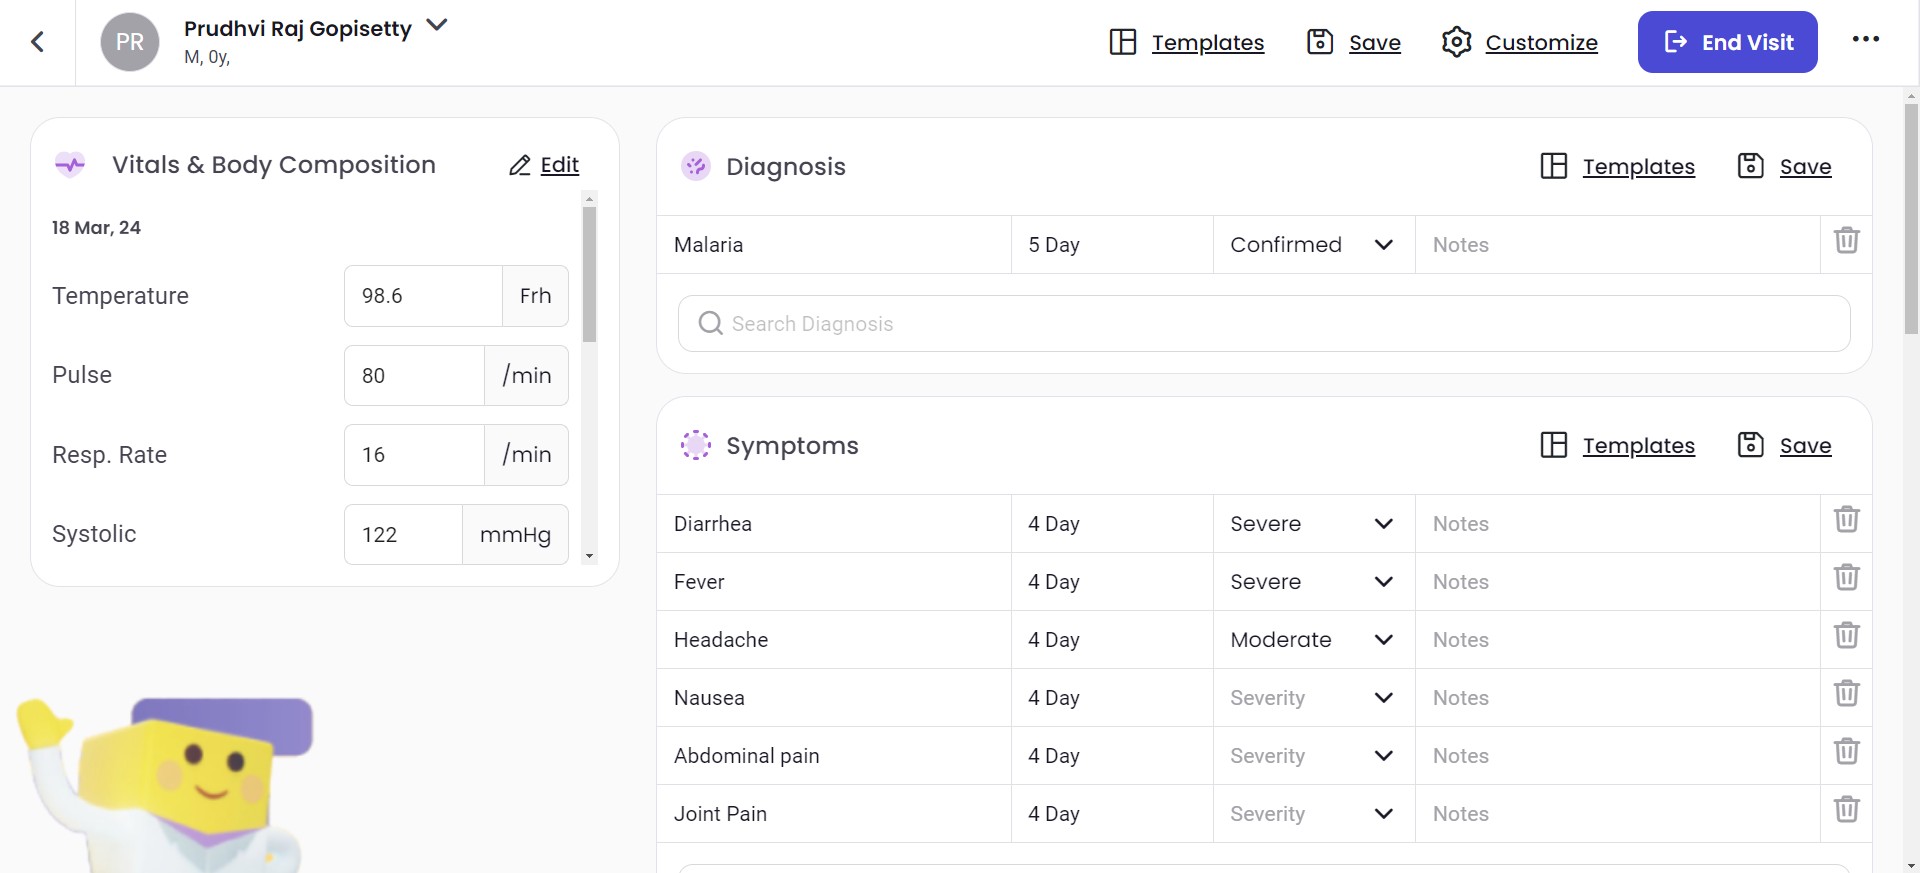The width and height of the screenshot is (1920, 873).
Task: Click the End Visit button
Action: pyautogui.click(x=1727, y=42)
